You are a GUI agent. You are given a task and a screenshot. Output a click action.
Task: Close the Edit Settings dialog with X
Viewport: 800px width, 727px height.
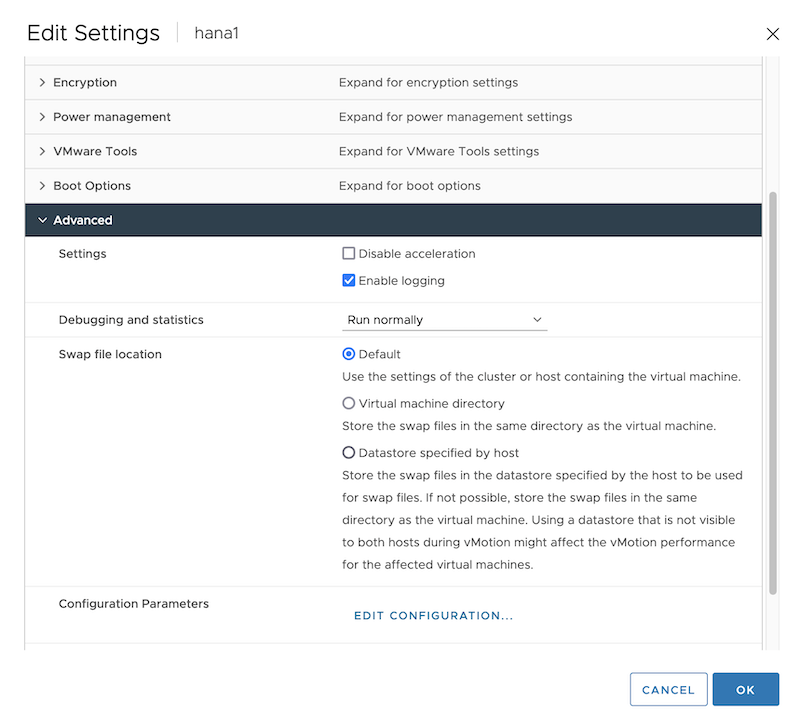772,34
